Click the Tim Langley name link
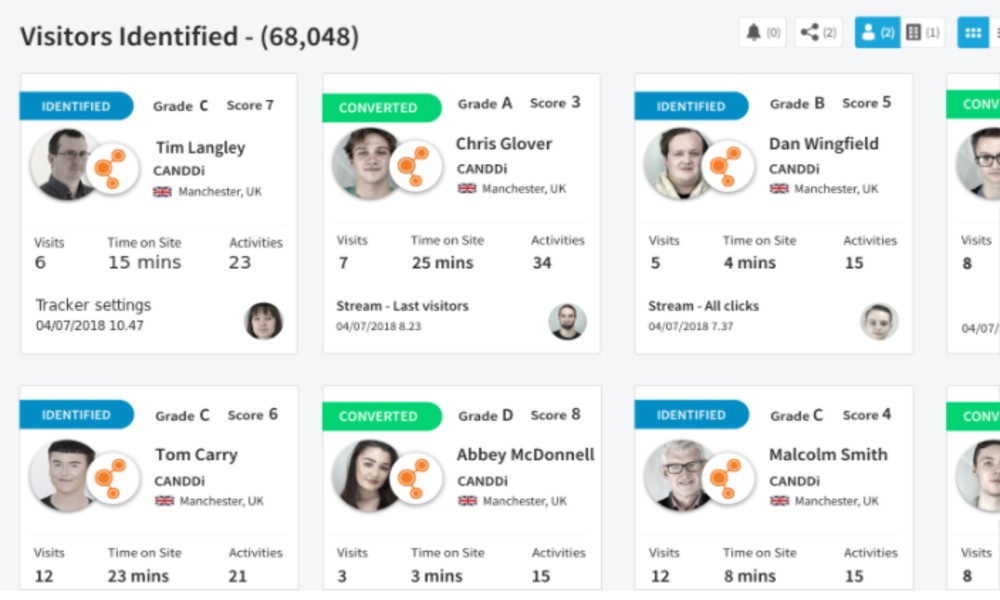 click(200, 148)
